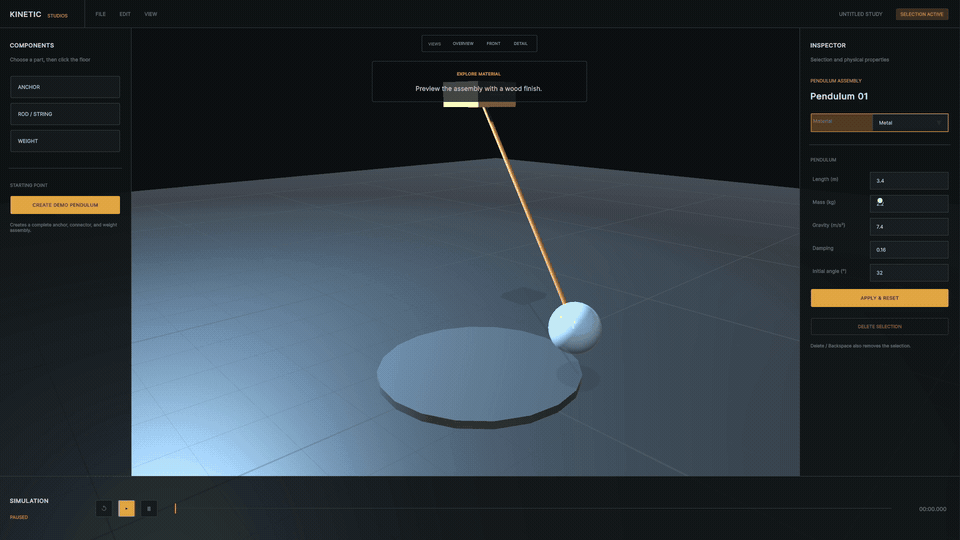Switch to the Front camera view

tap(493, 43)
